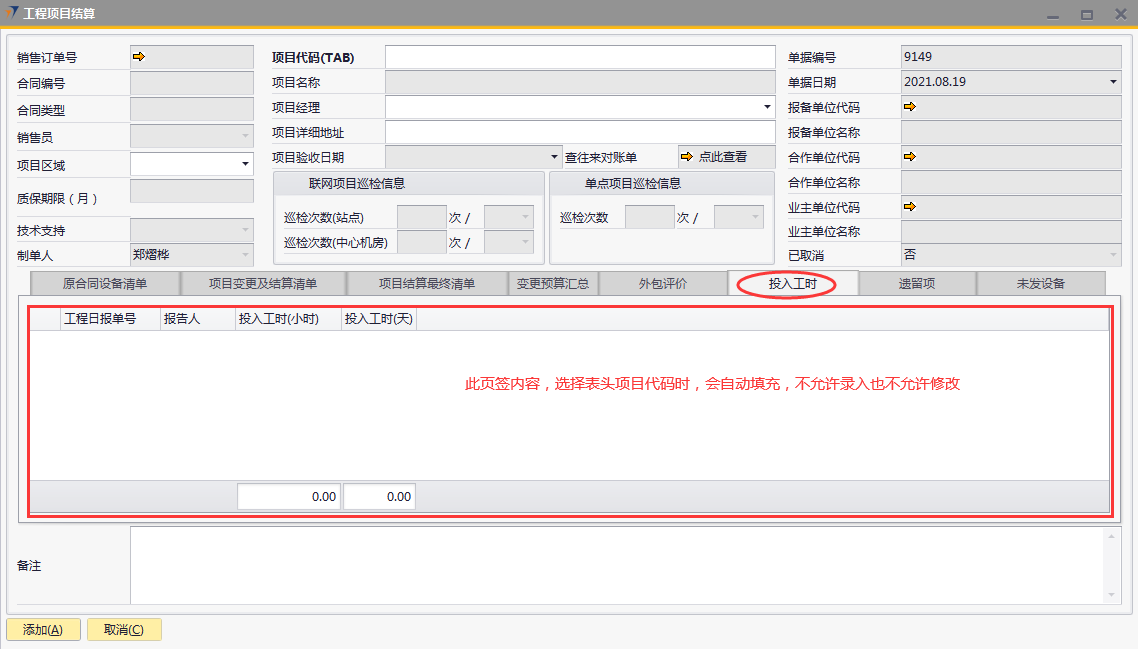Expand the 项目经理 dropdown

tap(767, 107)
